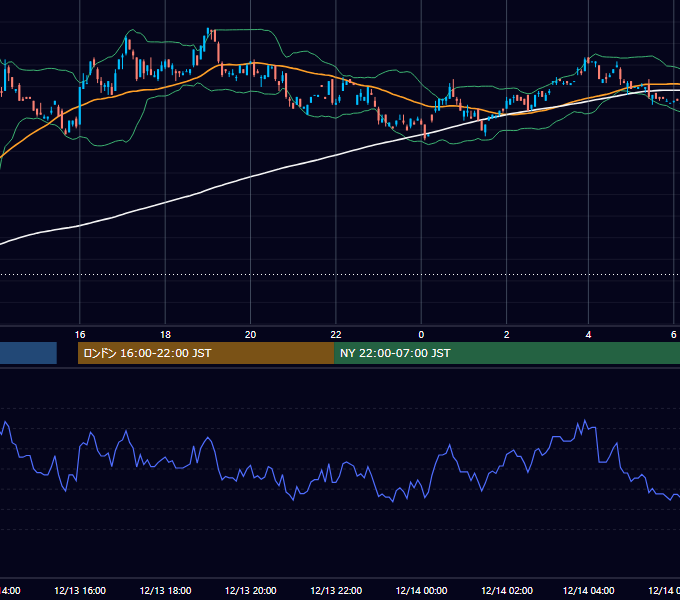The image size is (680, 600).
Task: Click the 12/13 16:00 date label
Action: click(x=80, y=590)
